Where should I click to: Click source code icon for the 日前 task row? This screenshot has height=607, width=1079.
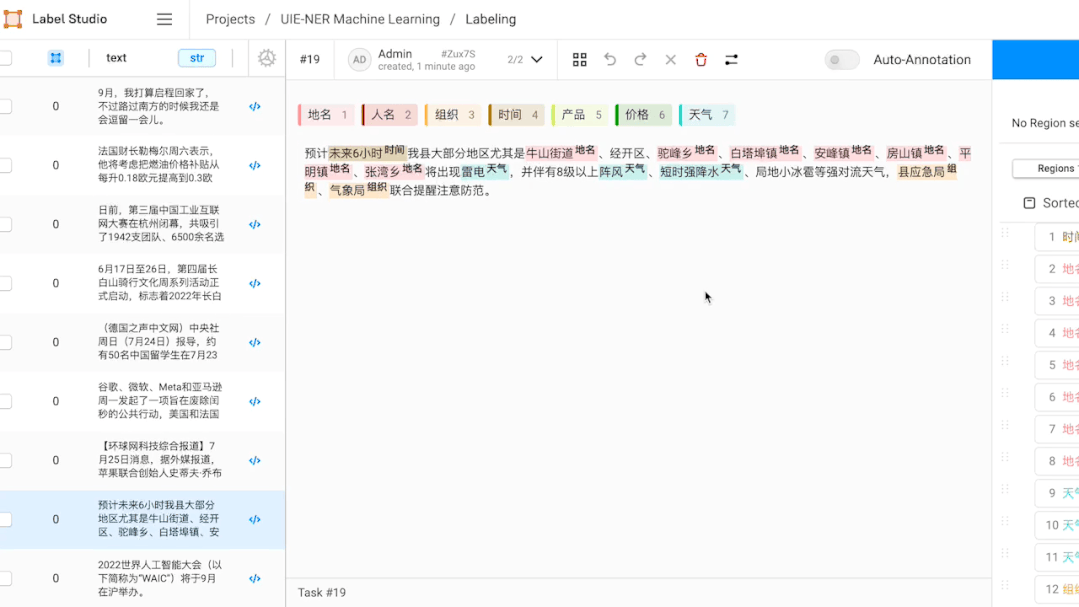point(255,224)
